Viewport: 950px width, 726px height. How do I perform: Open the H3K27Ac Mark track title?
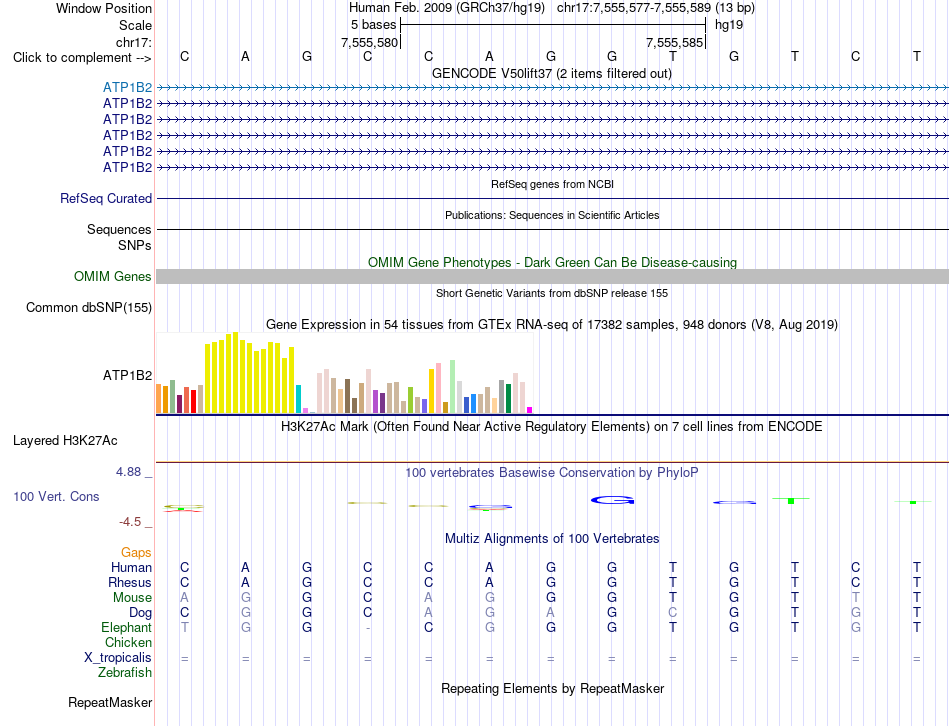(552, 427)
